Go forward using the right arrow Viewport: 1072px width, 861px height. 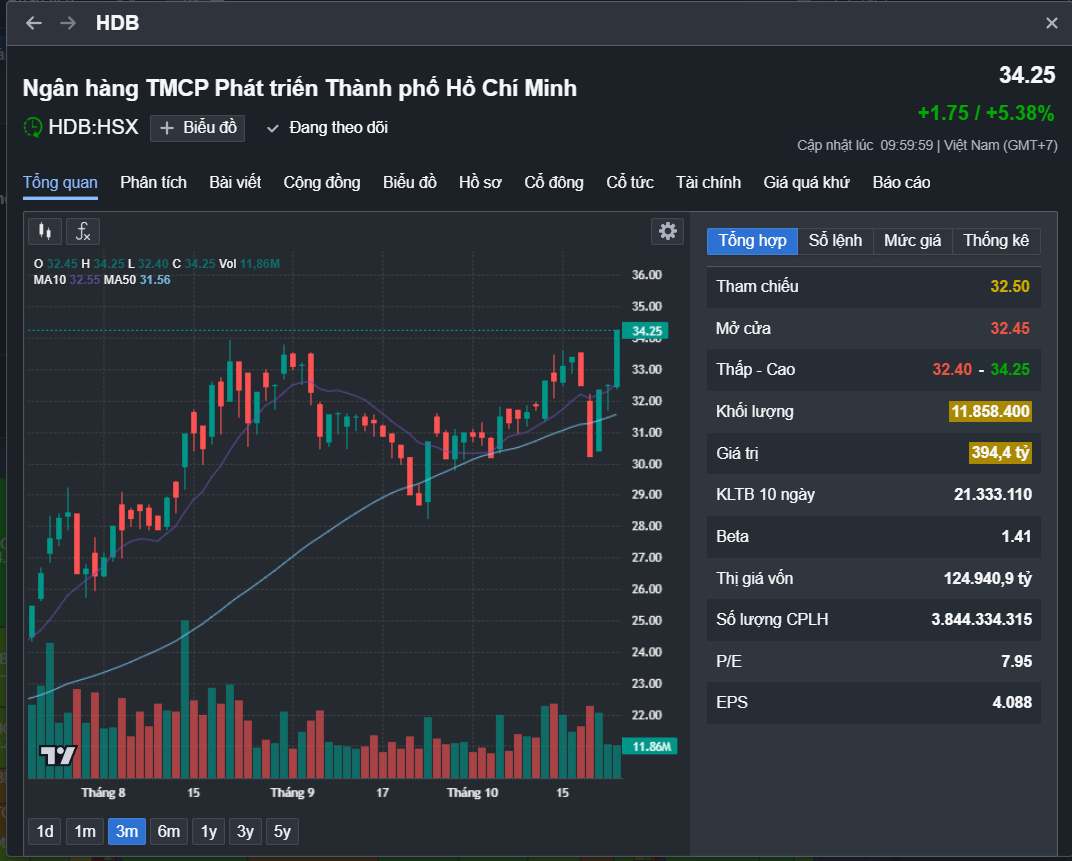point(68,23)
